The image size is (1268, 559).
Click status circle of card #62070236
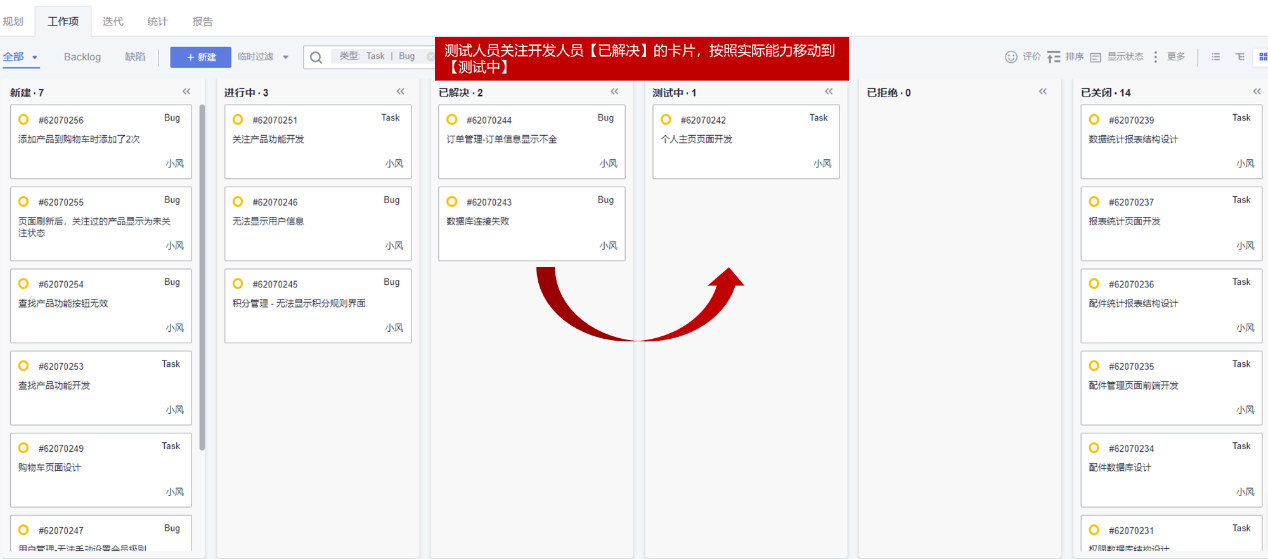coord(1093,283)
